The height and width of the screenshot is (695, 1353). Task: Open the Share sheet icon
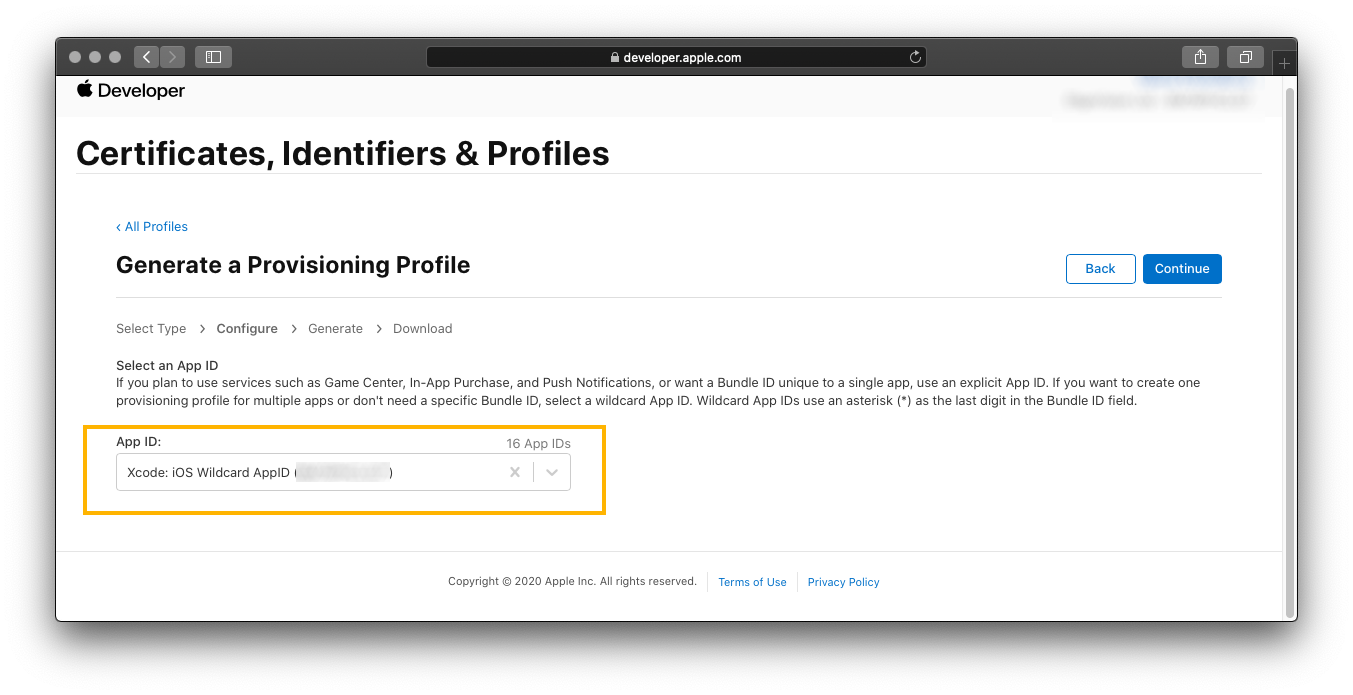[1200, 57]
